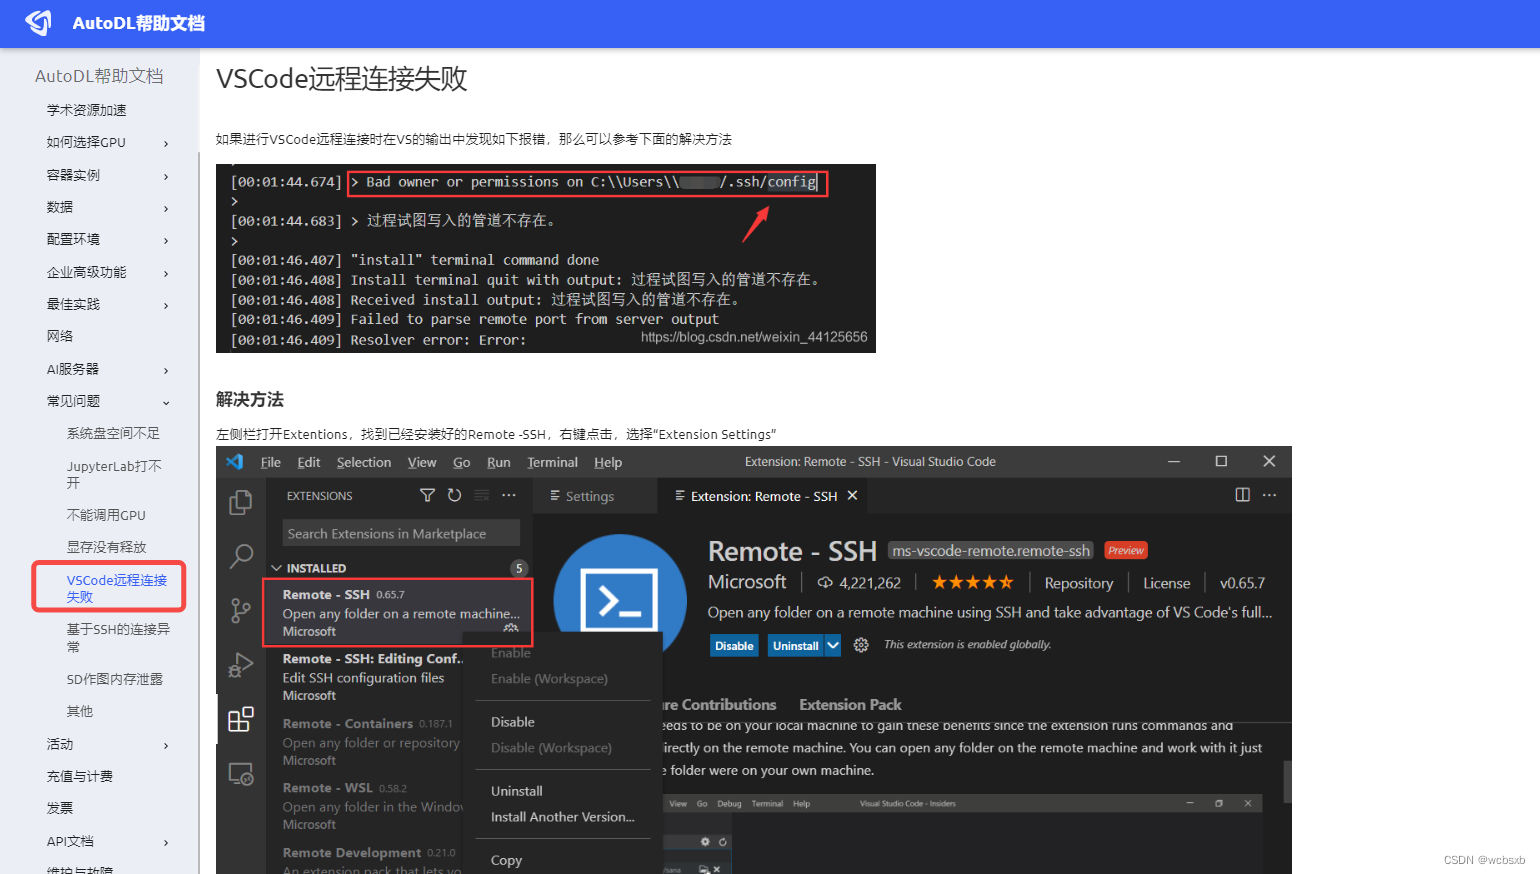Screen dimensions: 1540x874
Task: Open 不能调用GPU sidebar page
Action: click(x=106, y=515)
